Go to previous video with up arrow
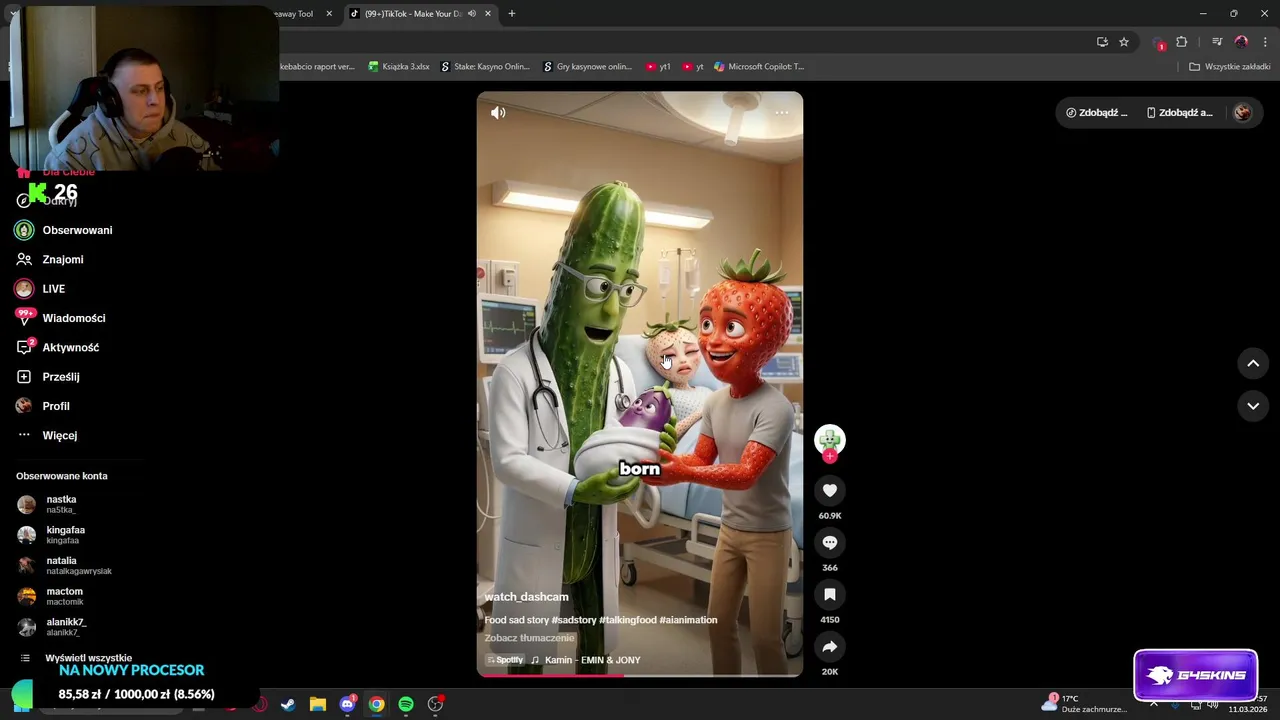The image size is (1280, 720). (1253, 364)
